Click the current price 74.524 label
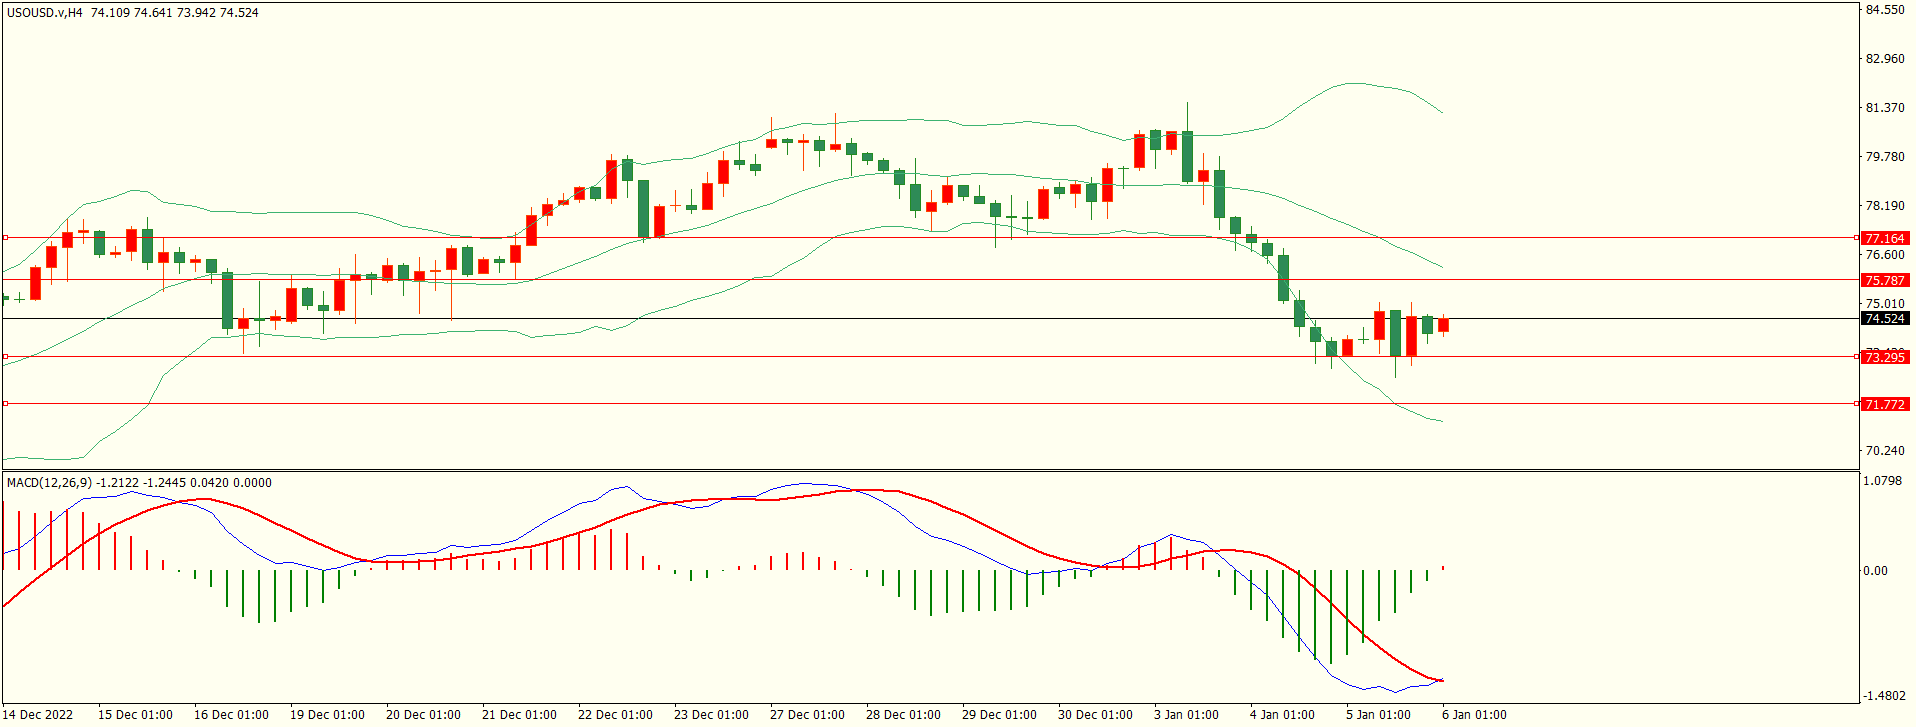This screenshot has height=727, width=1916. tap(1885, 318)
